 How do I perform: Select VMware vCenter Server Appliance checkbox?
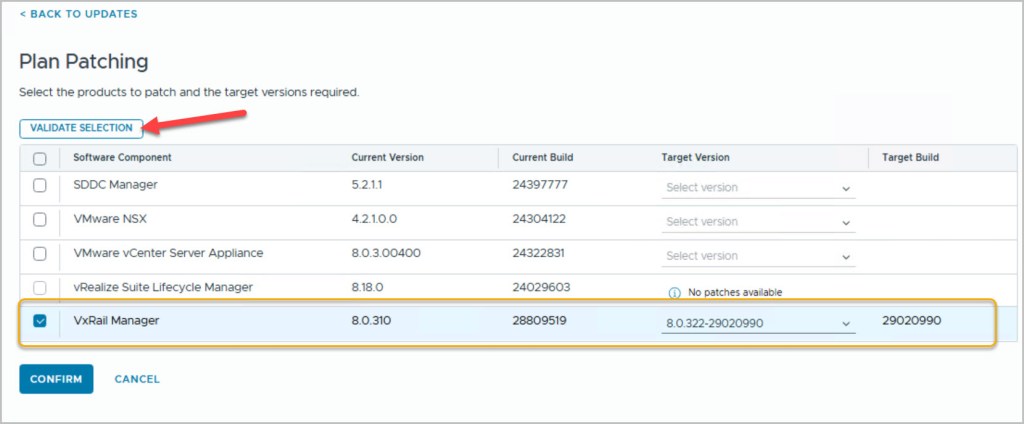click(x=40, y=253)
